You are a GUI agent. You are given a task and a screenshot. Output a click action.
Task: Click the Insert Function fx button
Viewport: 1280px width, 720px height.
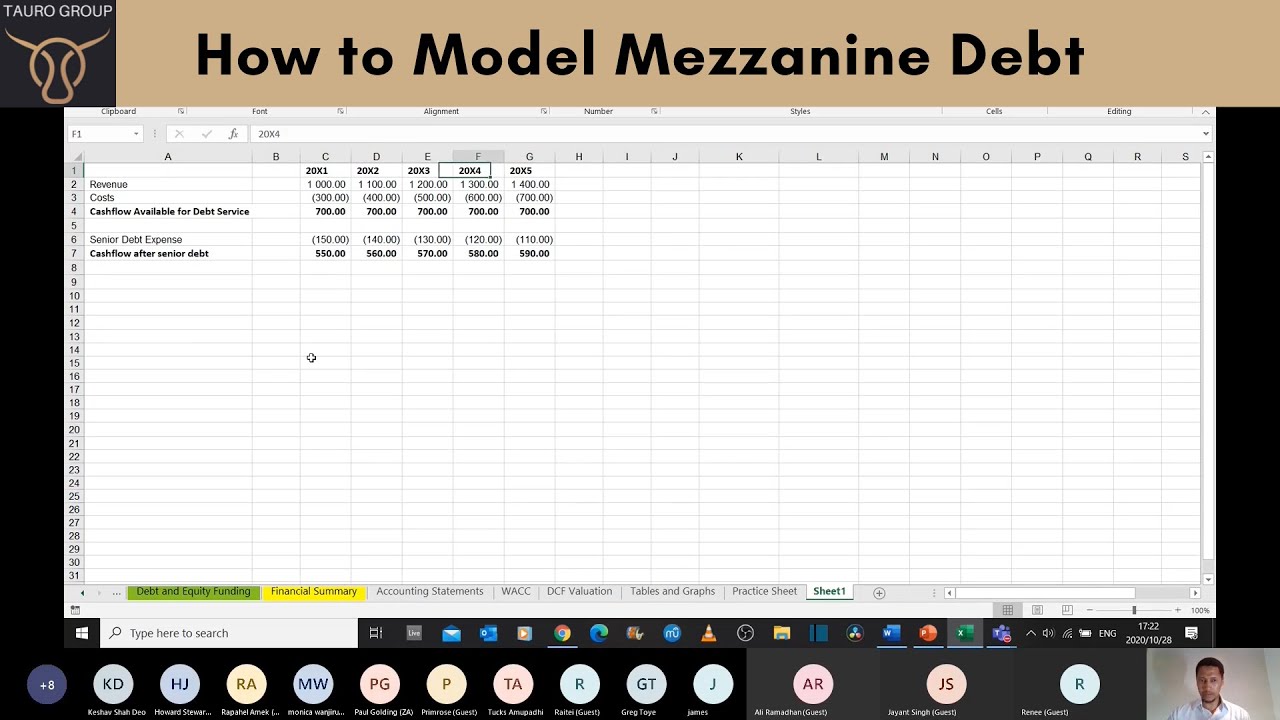coord(233,133)
